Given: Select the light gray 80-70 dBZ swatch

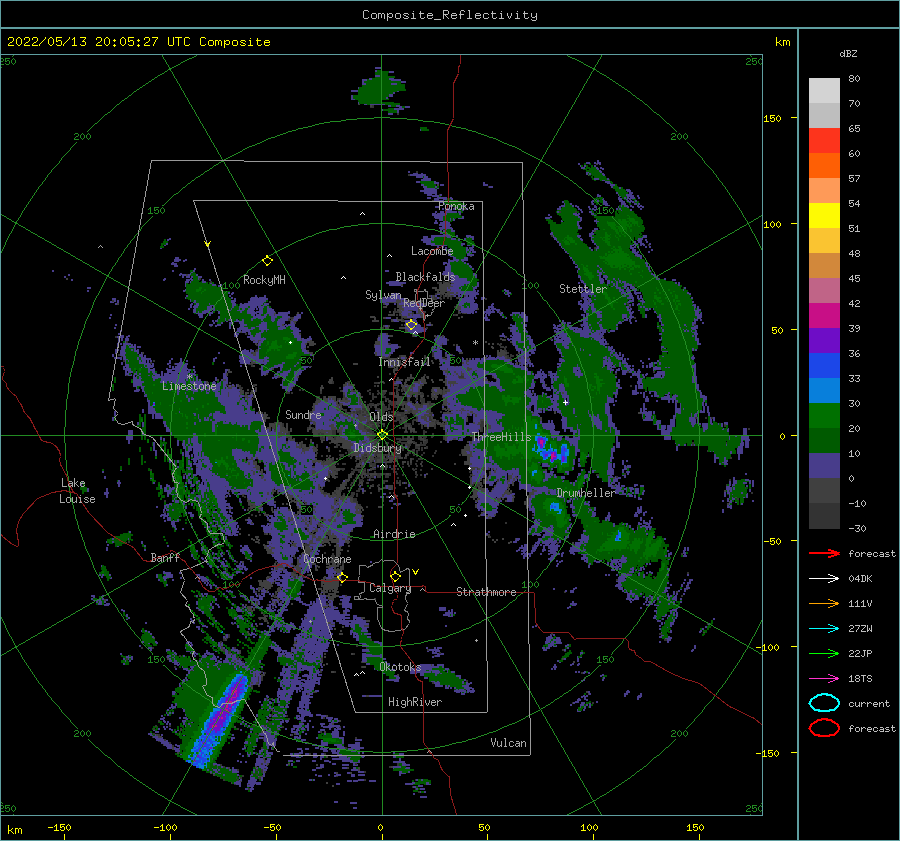Looking at the screenshot, I should [x=824, y=91].
